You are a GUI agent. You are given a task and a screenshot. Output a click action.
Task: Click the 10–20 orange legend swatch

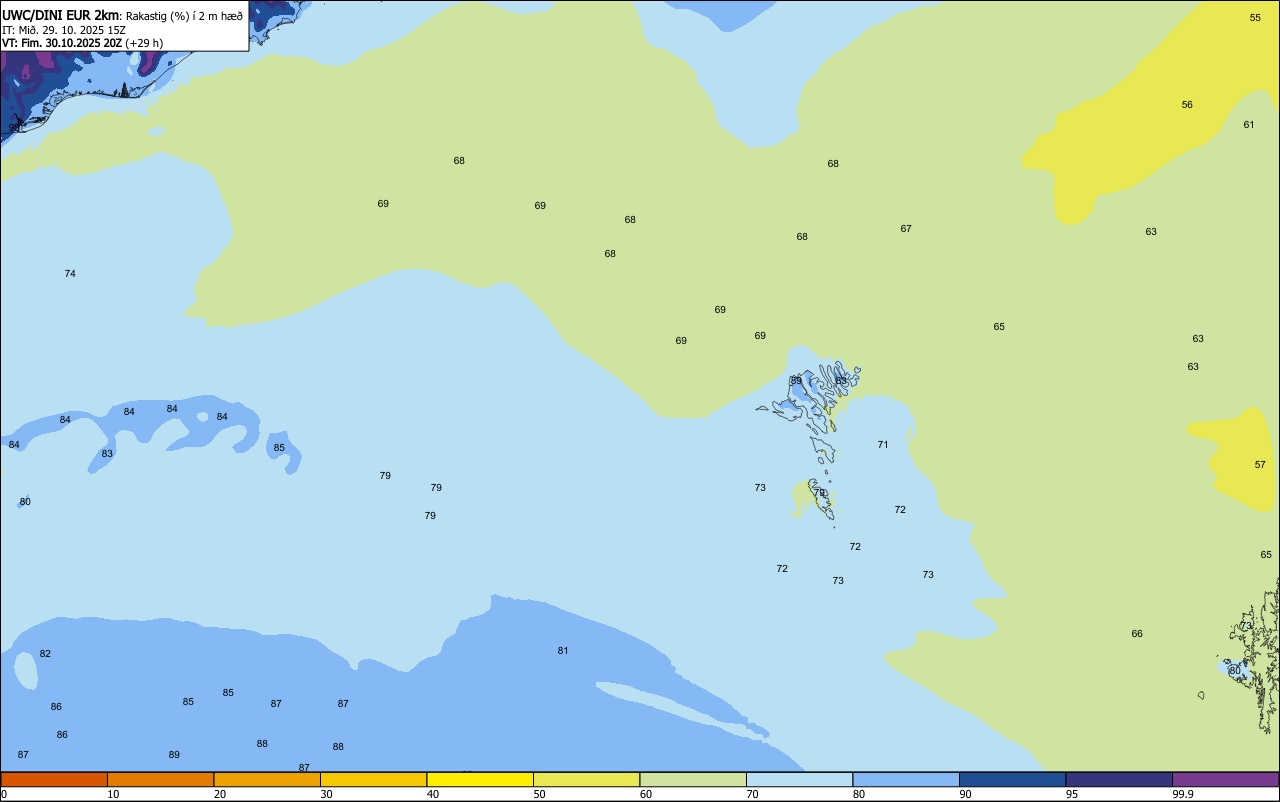[160, 779]
